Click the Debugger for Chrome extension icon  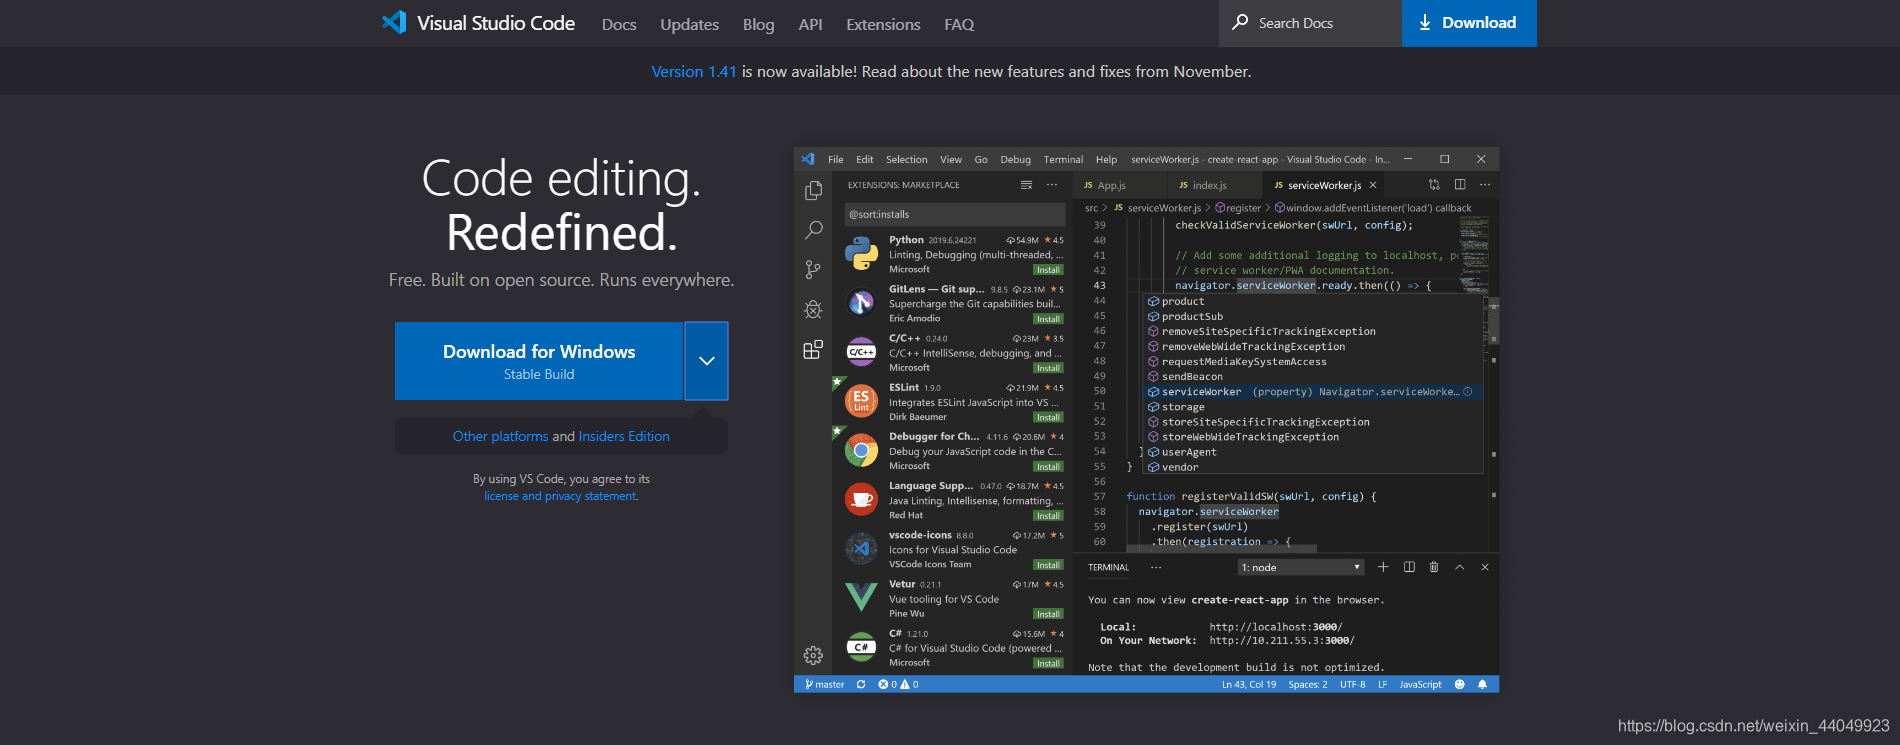(x=861, y=450)
